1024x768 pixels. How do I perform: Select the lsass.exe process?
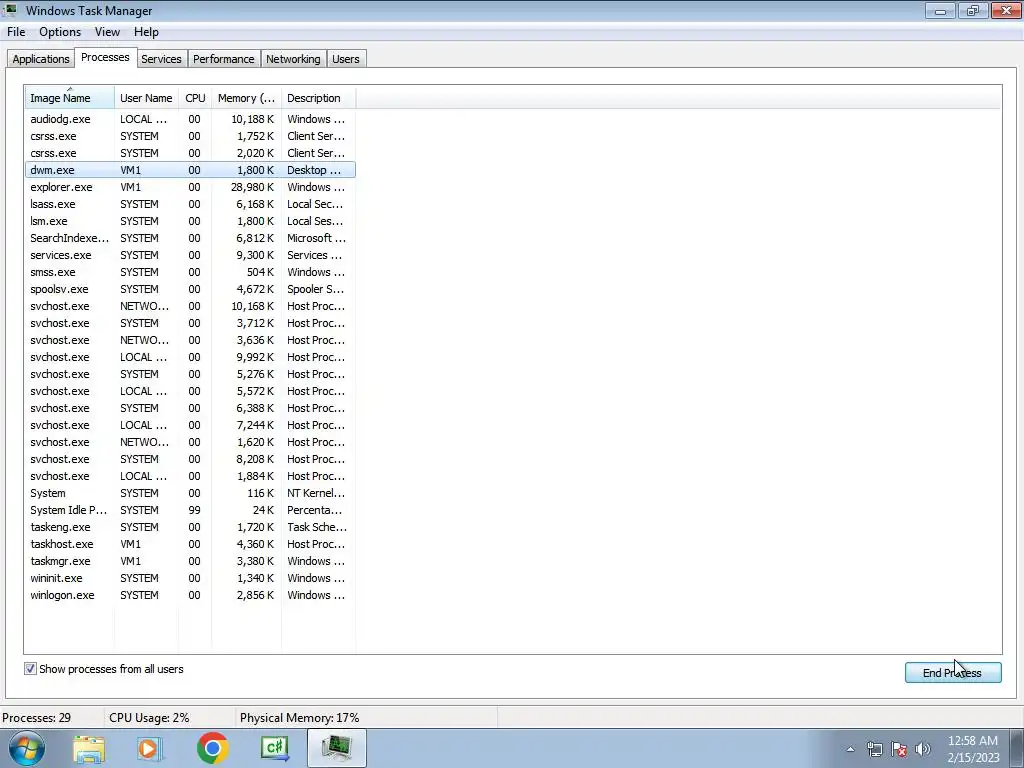pyautogui.click(x=190, y=204)
